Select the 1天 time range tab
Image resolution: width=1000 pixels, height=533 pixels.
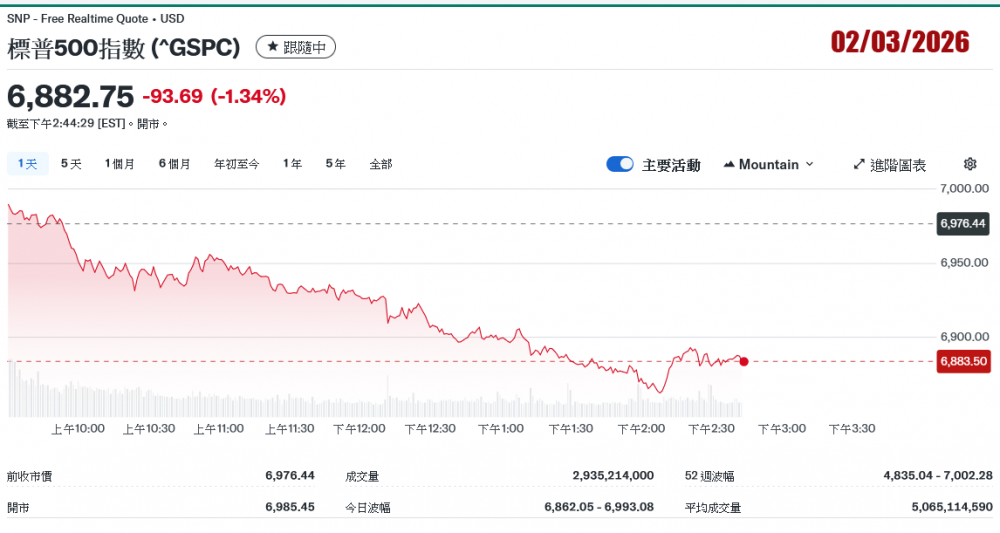pos(27,164)
